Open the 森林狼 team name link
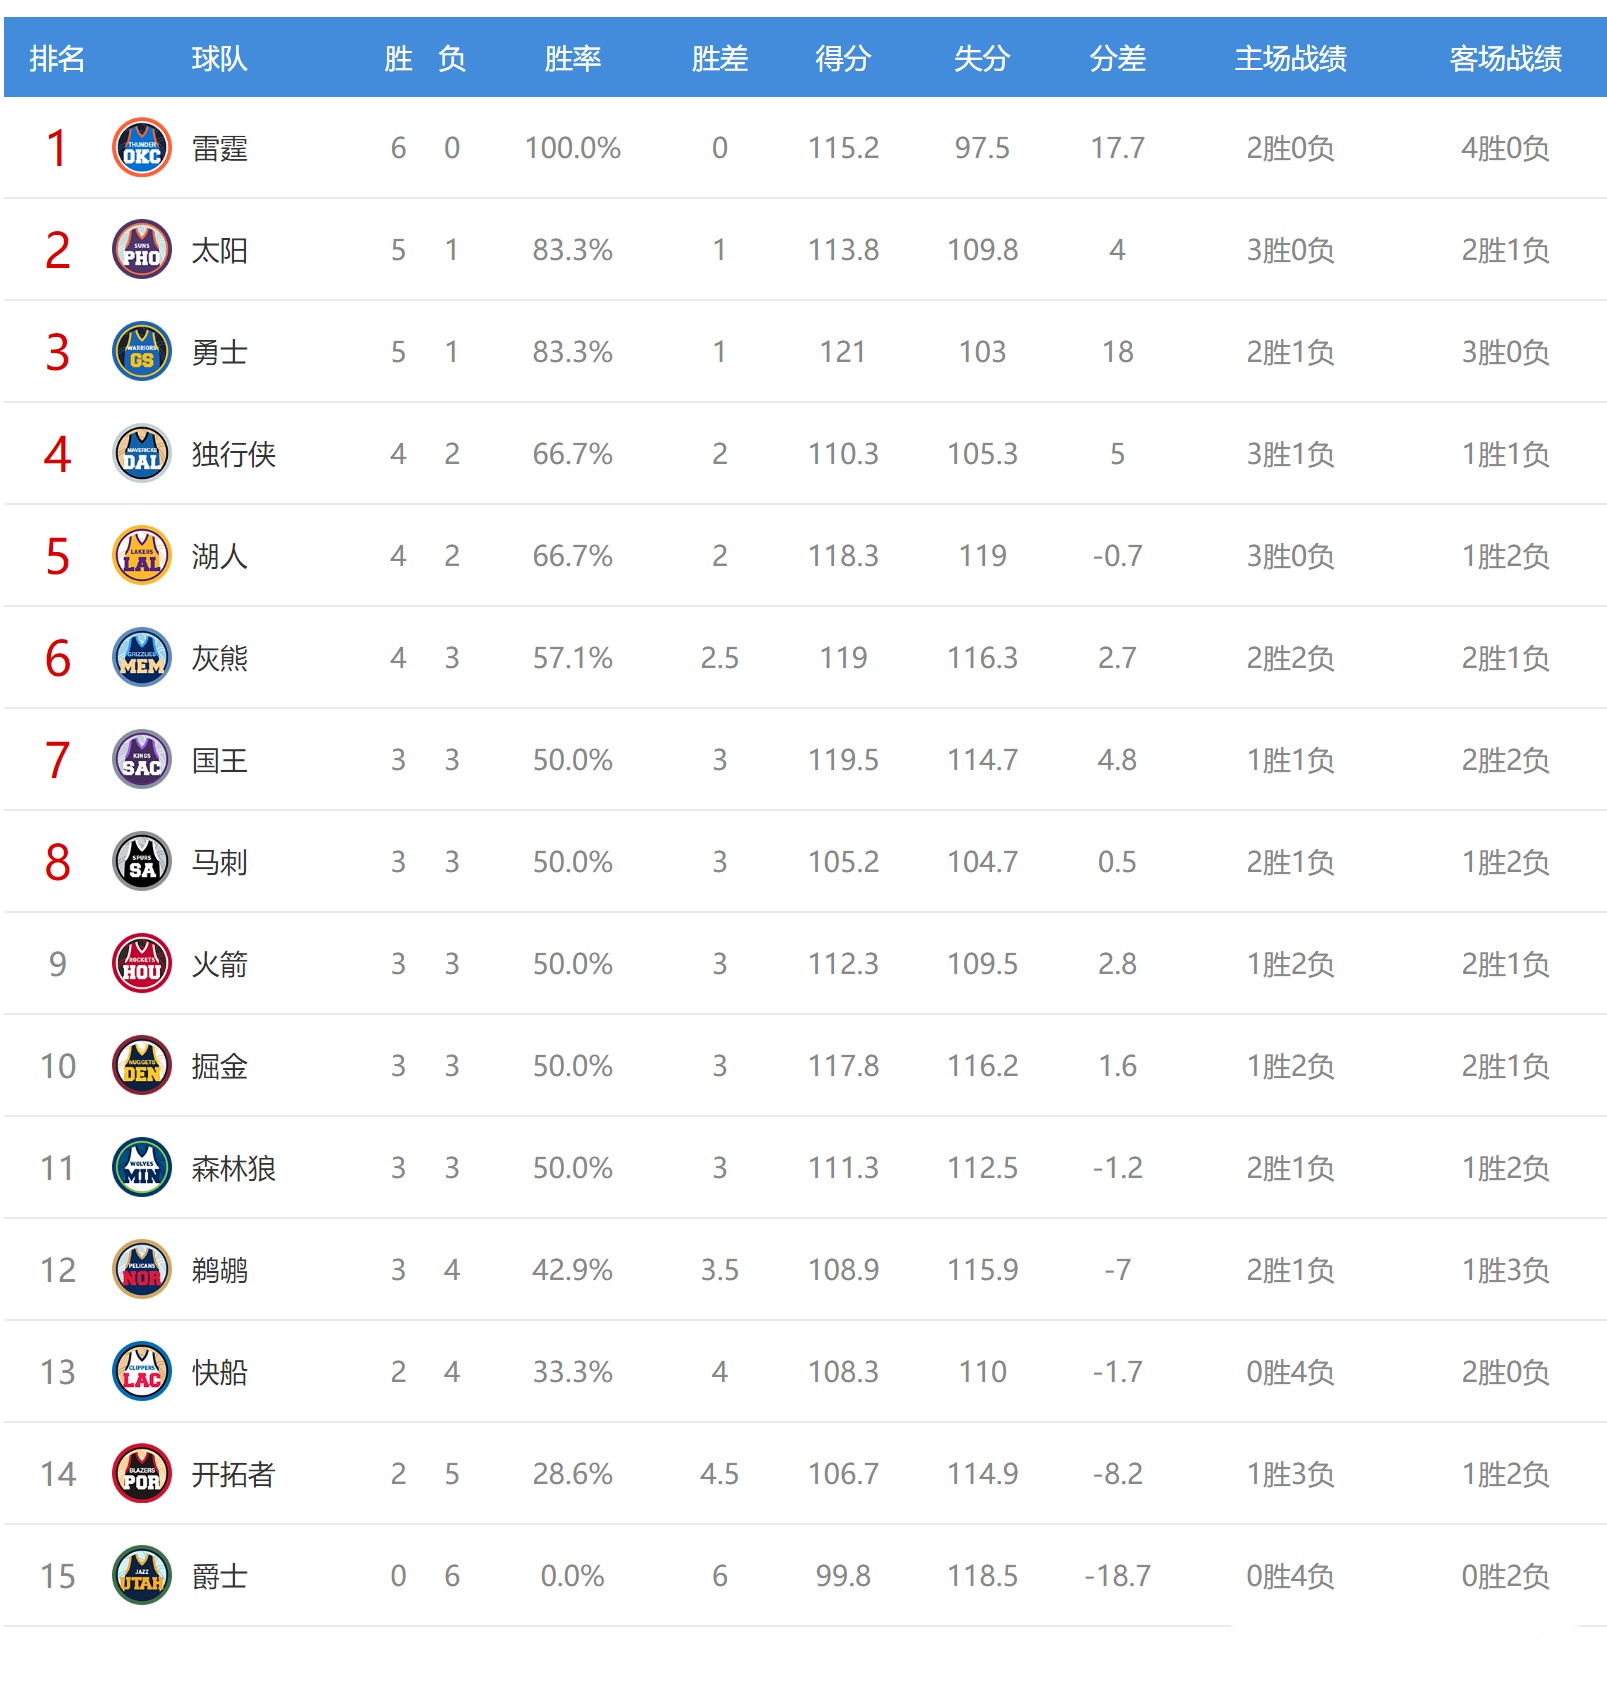 click(x=234, y=1169)
